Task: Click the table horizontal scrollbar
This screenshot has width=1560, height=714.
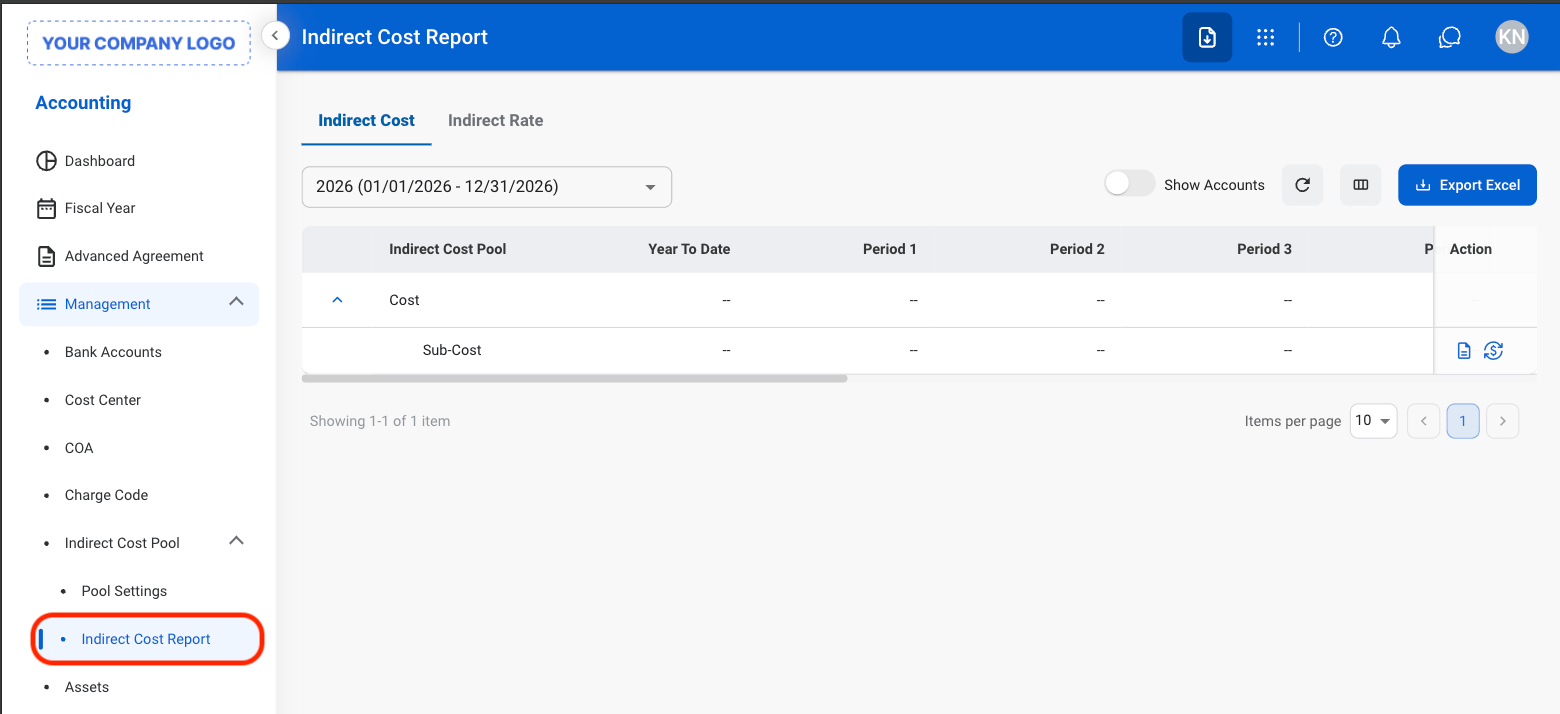Action: [x=574, y=379]
